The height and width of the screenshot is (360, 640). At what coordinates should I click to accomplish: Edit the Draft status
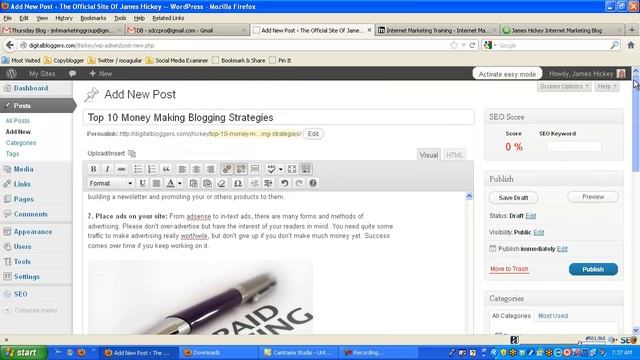[531, 216]
